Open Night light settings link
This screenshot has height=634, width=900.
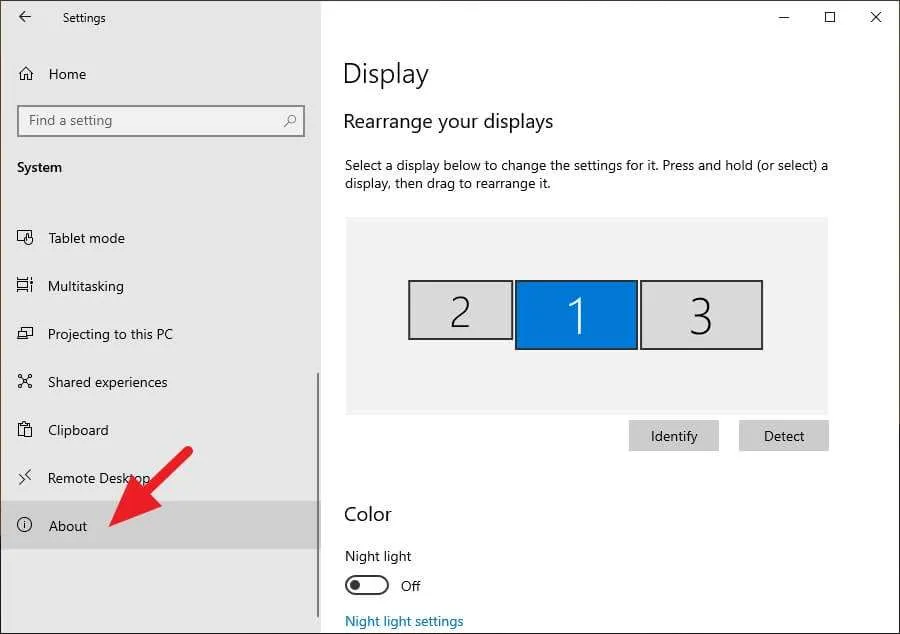point(404,621)
